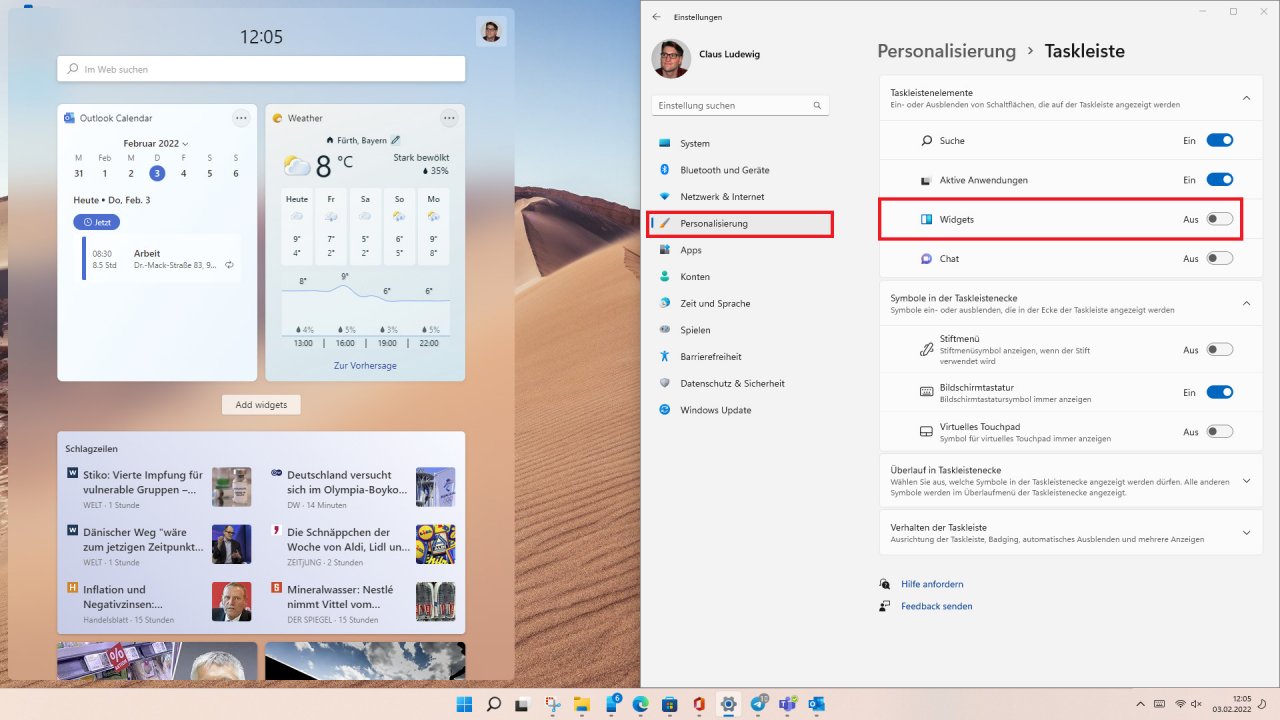Click Personalisierung in the breadcrumb
The width and height of the screenshot is (1280, 720).
pos(946,51)
